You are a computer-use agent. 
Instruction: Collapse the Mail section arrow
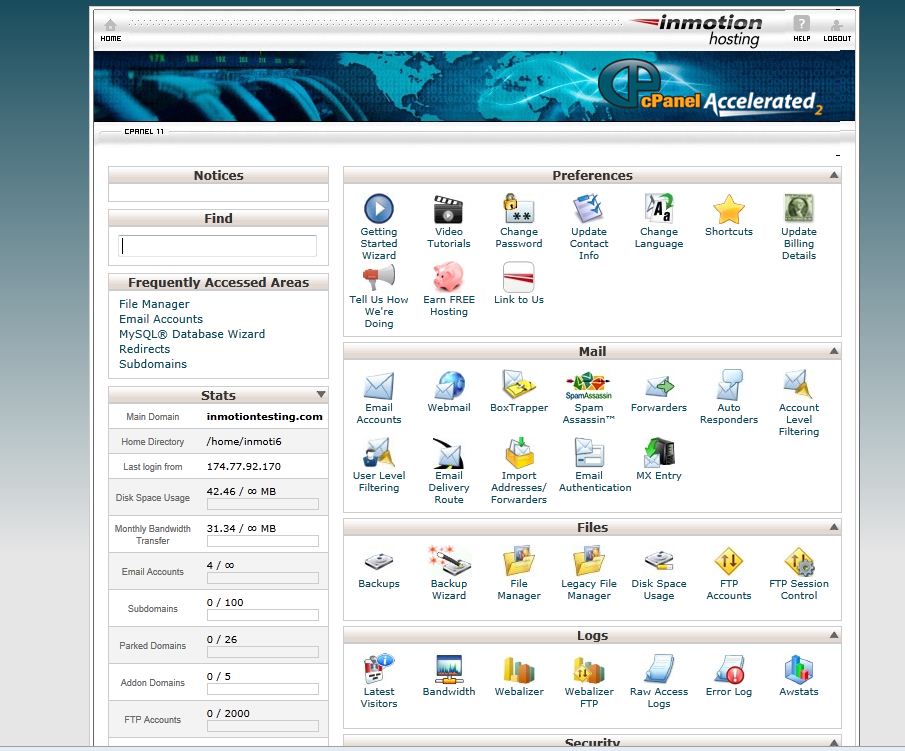click(x=833, y=352)
